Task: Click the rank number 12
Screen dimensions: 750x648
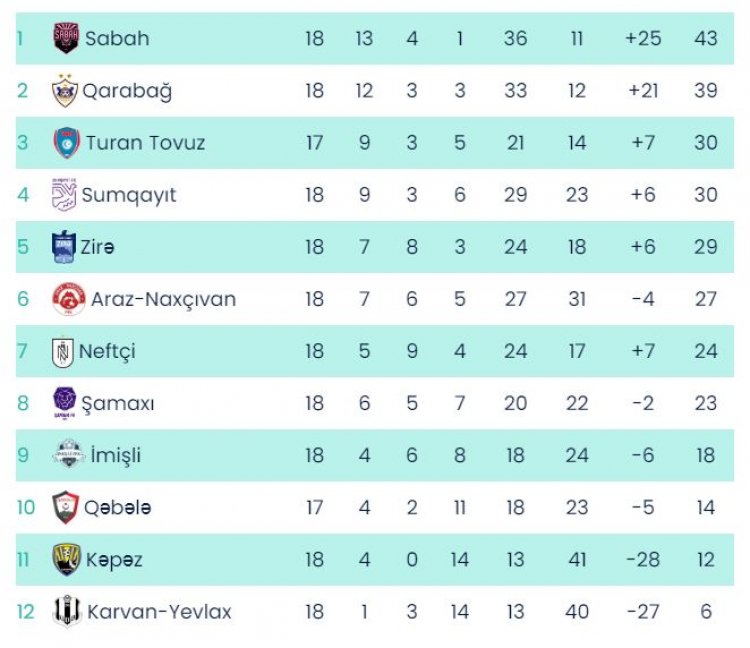Action: 25,611
